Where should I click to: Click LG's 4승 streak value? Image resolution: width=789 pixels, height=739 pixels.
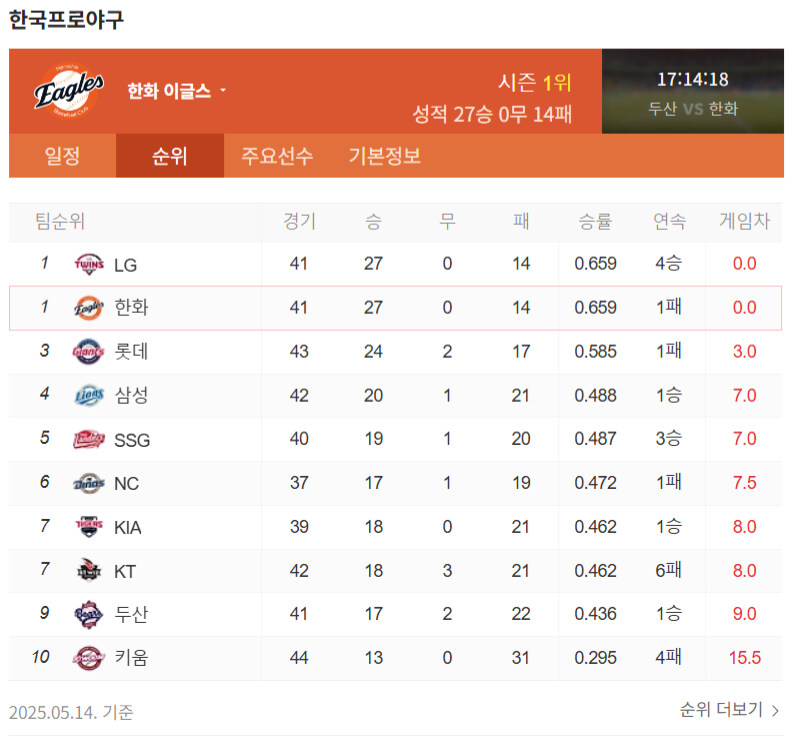(x=669, y=263)
